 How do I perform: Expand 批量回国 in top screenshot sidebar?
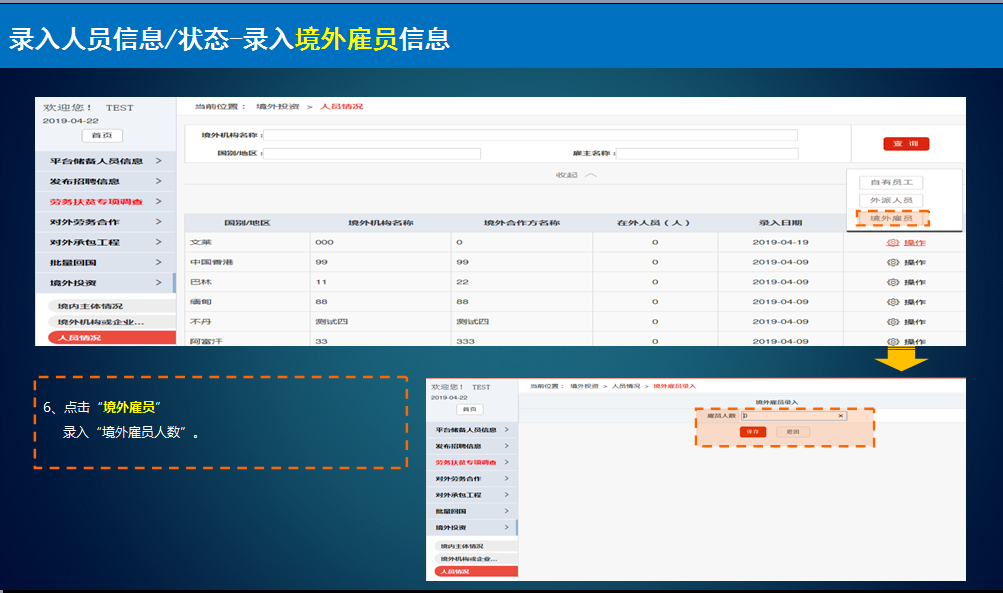click(158, 262)
